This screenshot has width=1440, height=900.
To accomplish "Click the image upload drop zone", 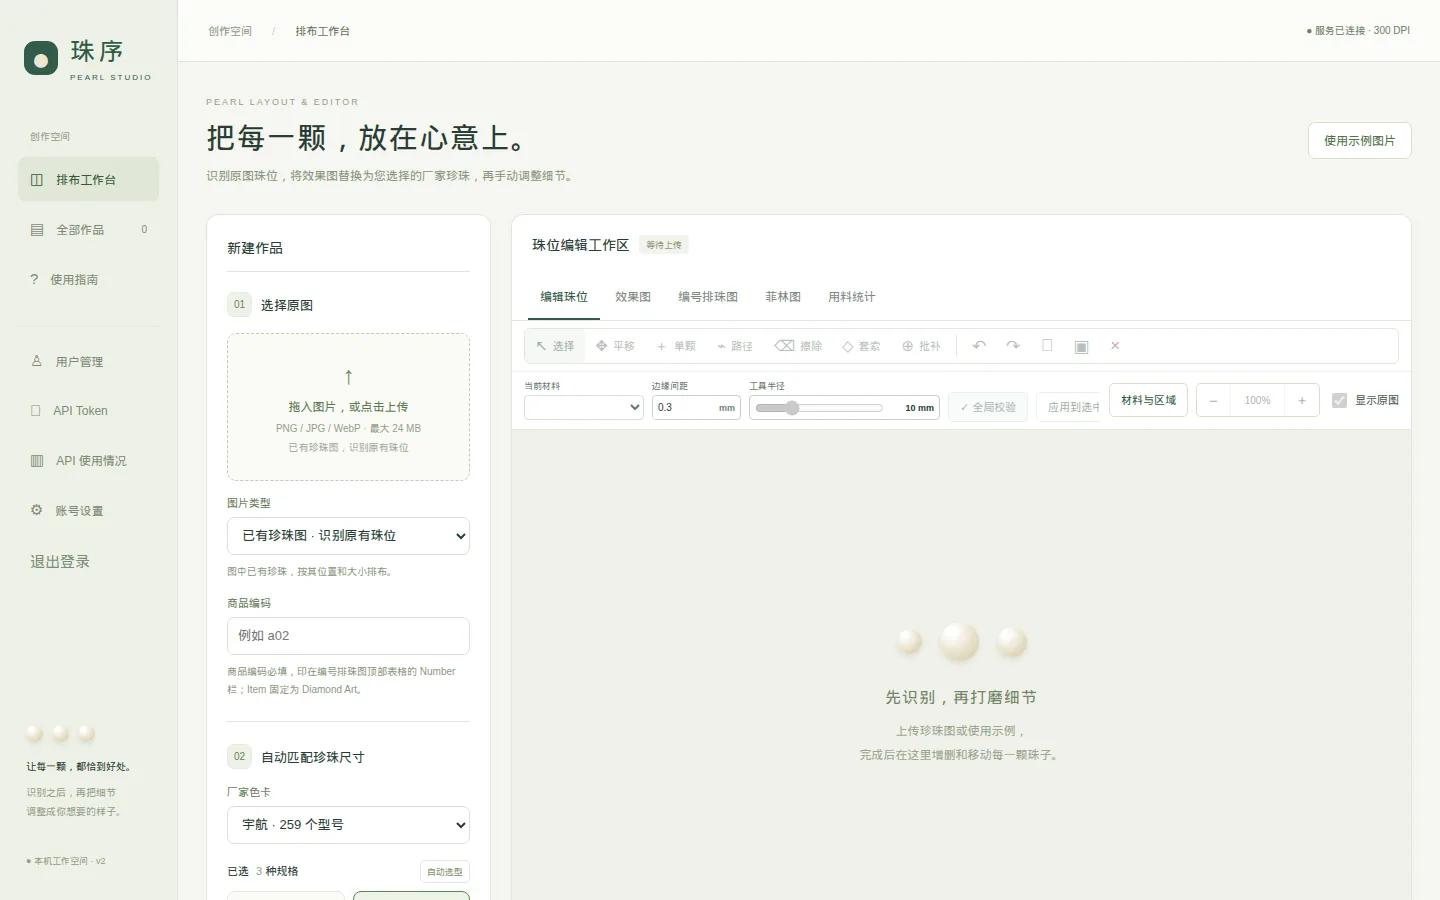I will coord(348,407).
